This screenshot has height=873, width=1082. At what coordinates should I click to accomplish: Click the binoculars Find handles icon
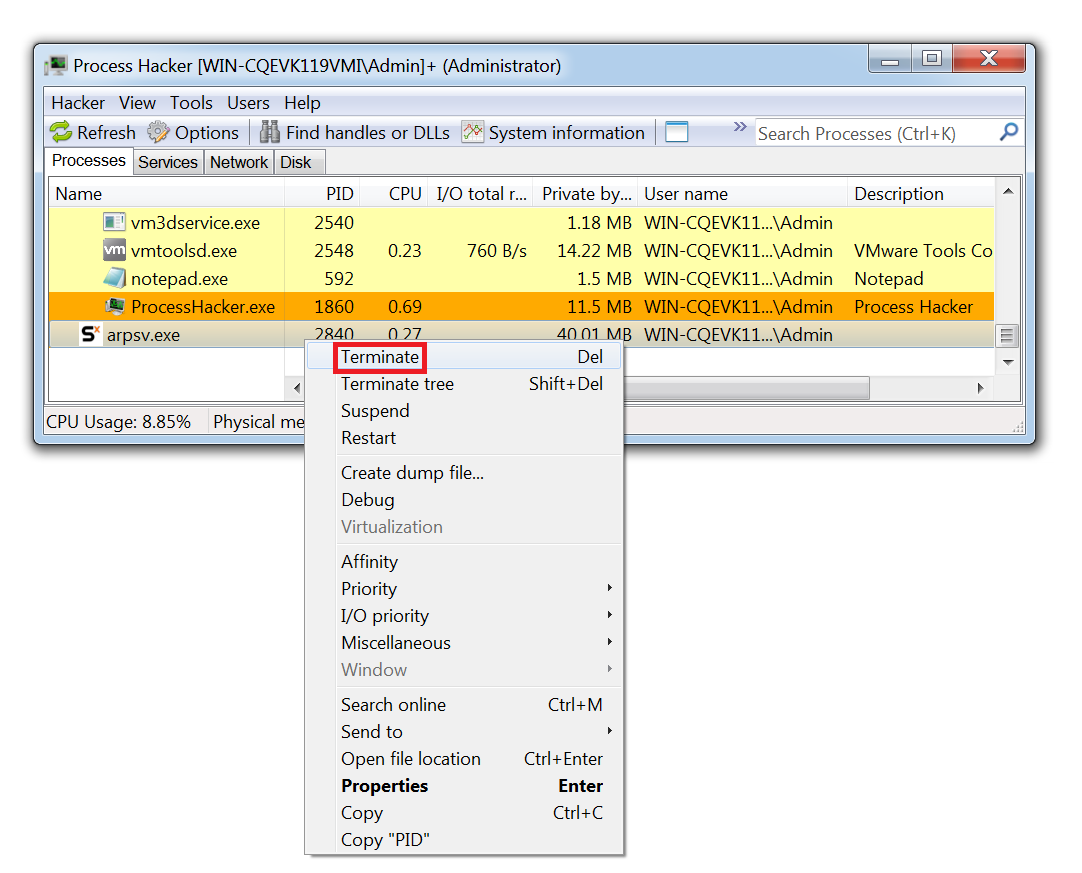click(270, 132)
